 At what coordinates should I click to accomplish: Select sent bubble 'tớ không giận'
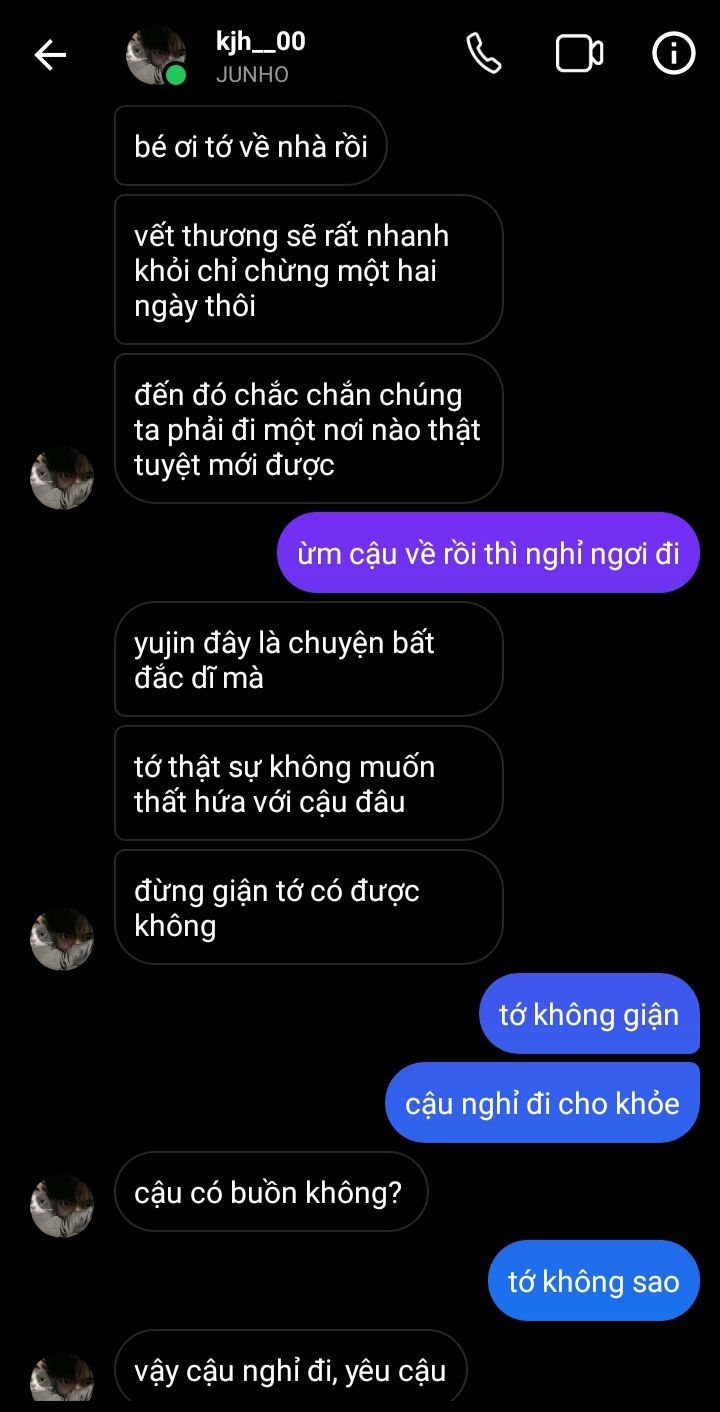point(589,1014)
